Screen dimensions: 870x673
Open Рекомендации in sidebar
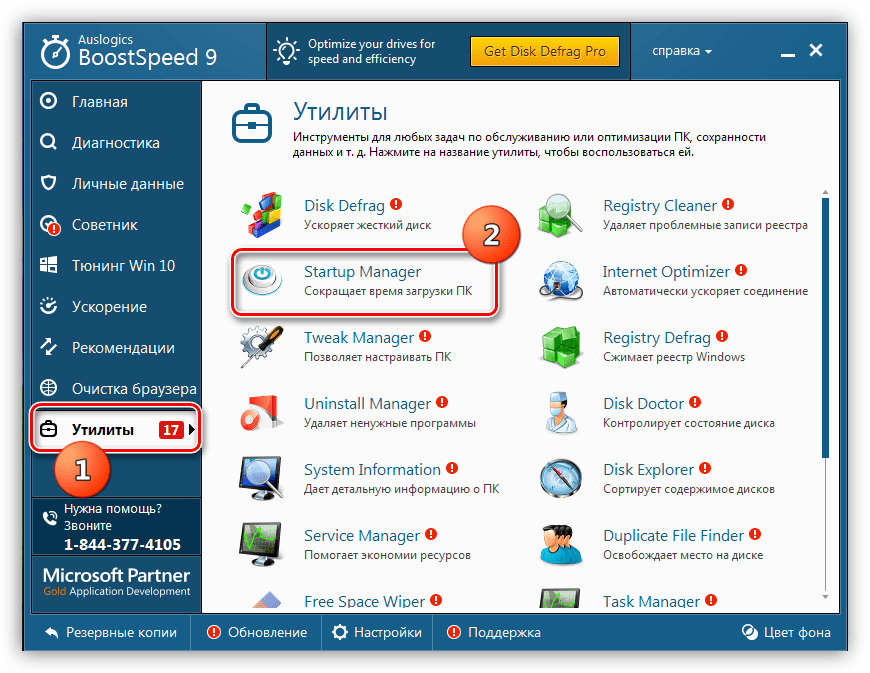pyautogui.click(x=115, y=348)
